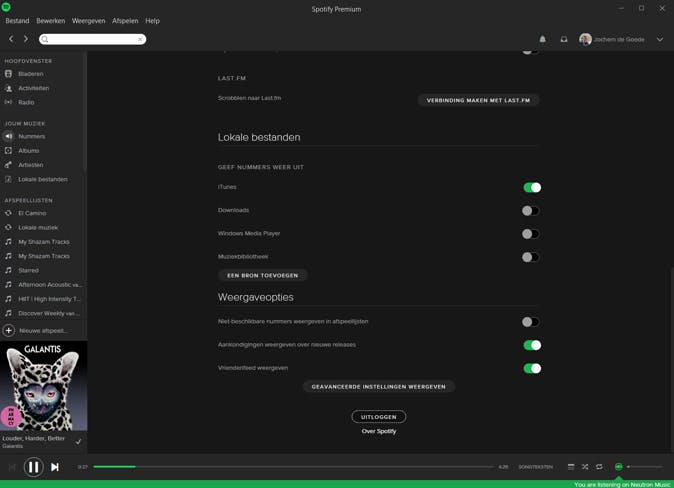The width and height of the screenshot is (674, 488).
Task: Open Weergeven menu
Action: click(x=88, y=21)
